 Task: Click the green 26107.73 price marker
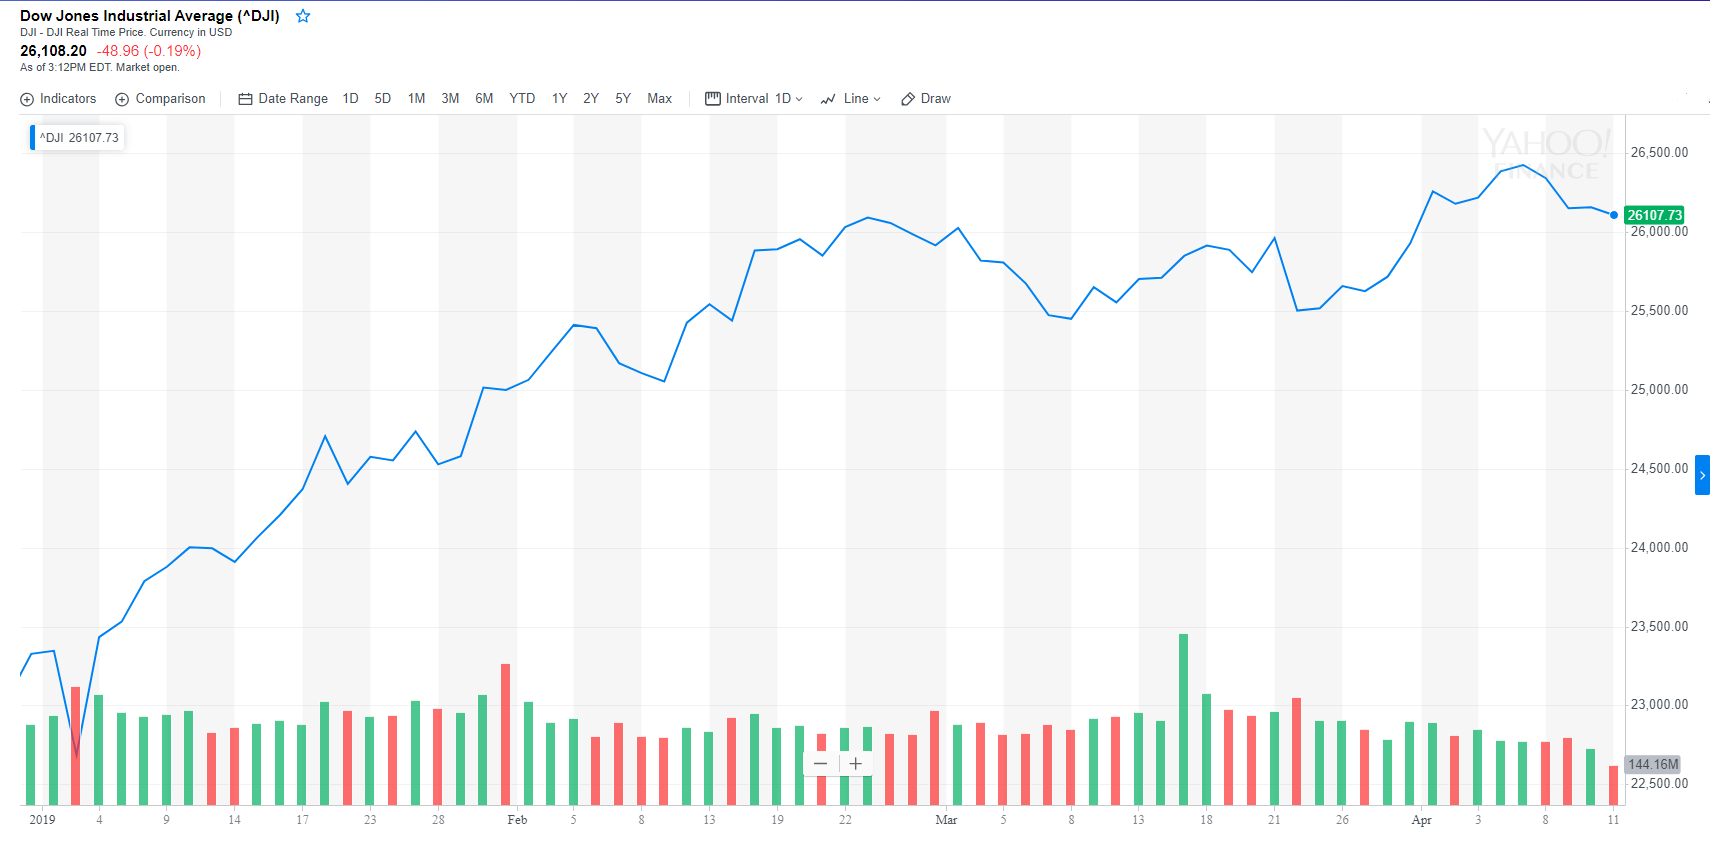(x=1654, y=215)
